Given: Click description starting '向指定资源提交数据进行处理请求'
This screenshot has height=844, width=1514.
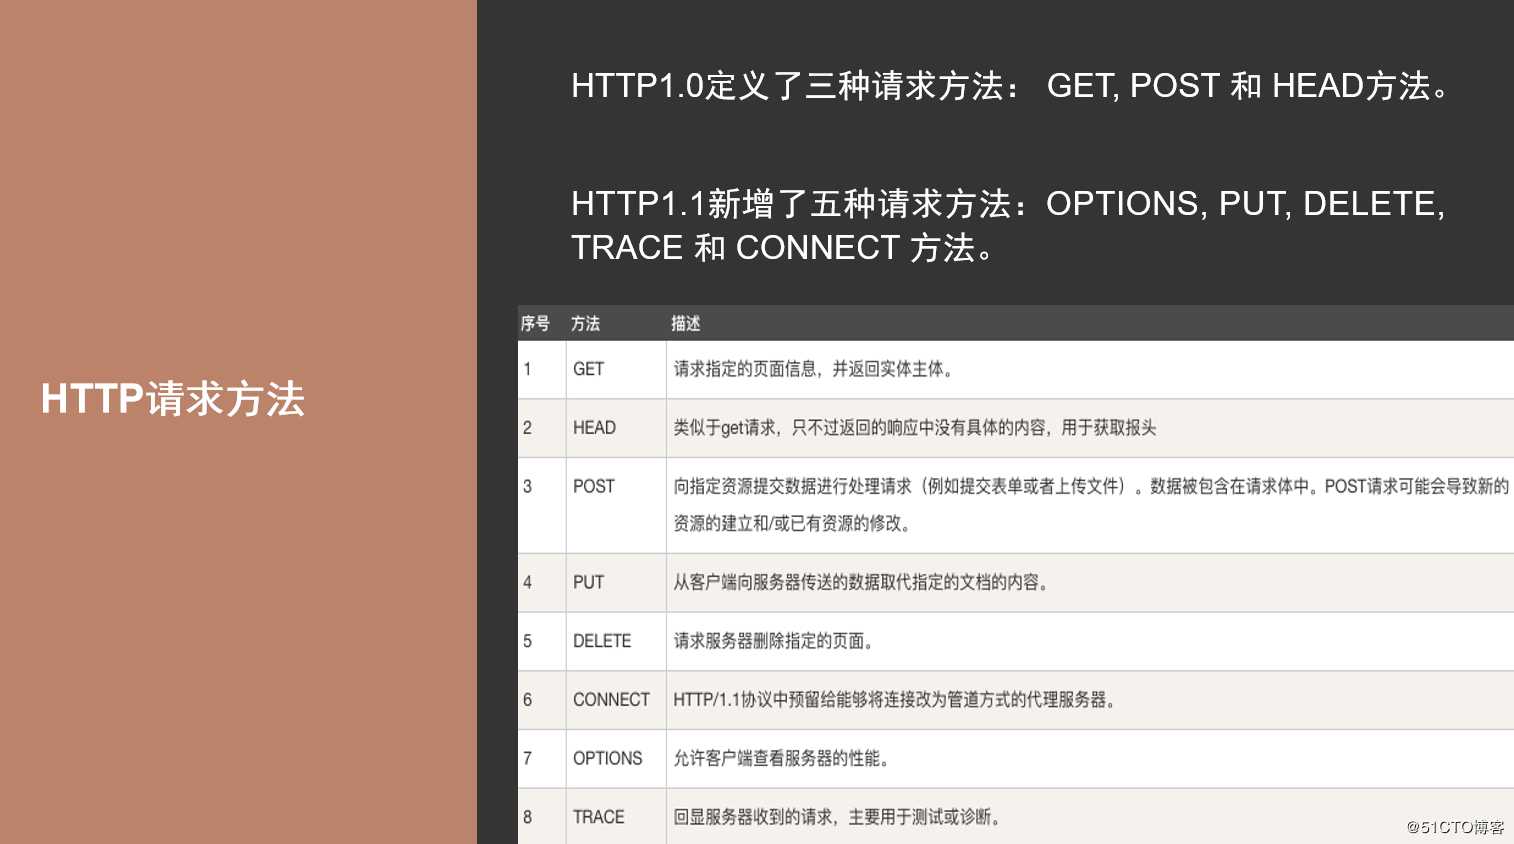Looking at the screenshot, I should click(x=1091, y=487).
